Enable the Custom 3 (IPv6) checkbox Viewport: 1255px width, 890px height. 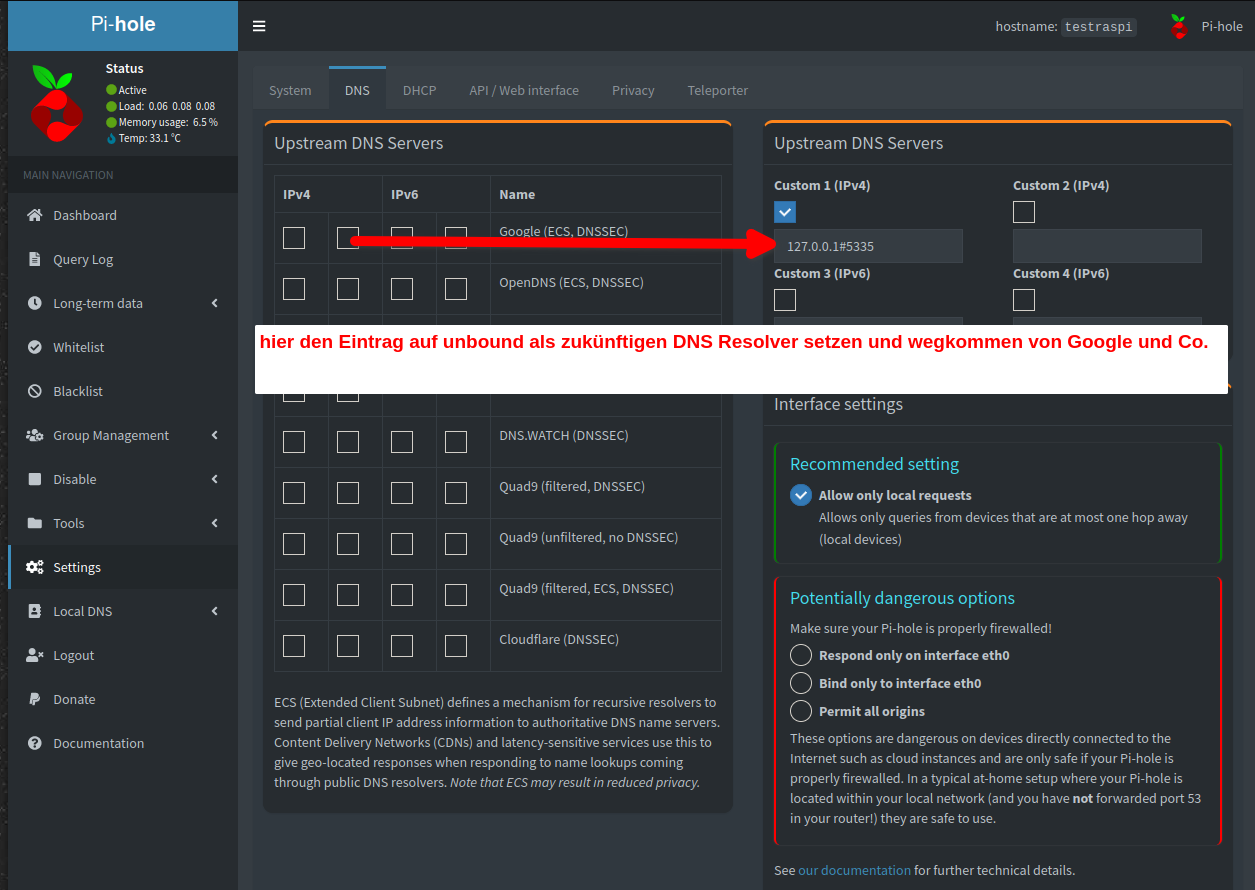[785, 300]
